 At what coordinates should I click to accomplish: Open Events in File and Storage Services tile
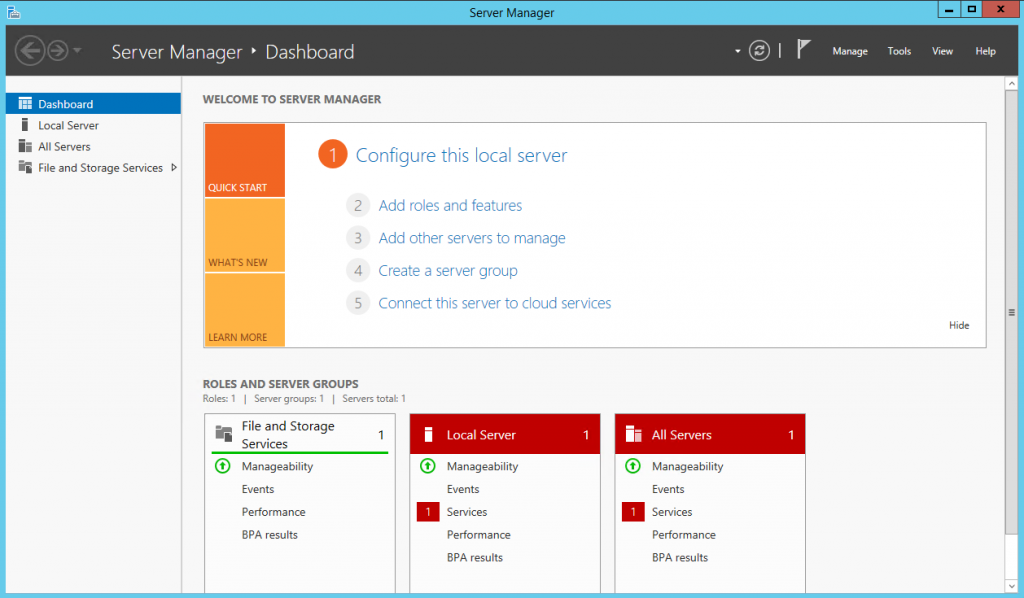tap(257, 489)
